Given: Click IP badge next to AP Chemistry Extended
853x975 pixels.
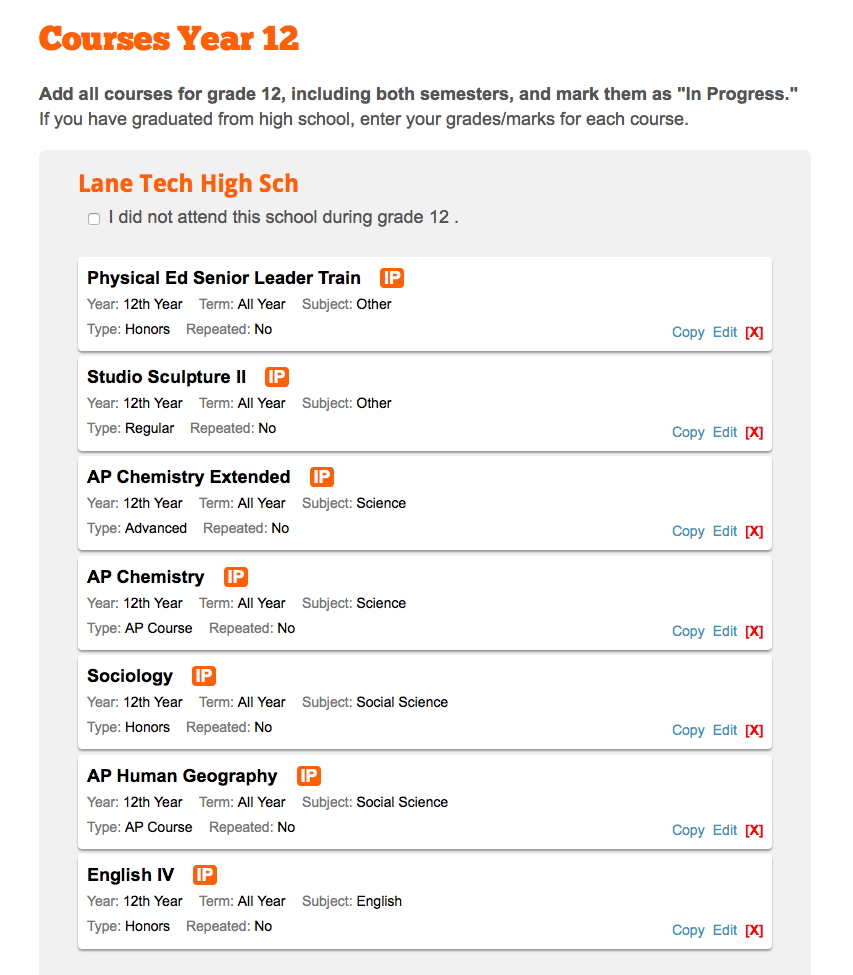Looking at the screenshot, I should pyautogui.click(x=321, y=477).
